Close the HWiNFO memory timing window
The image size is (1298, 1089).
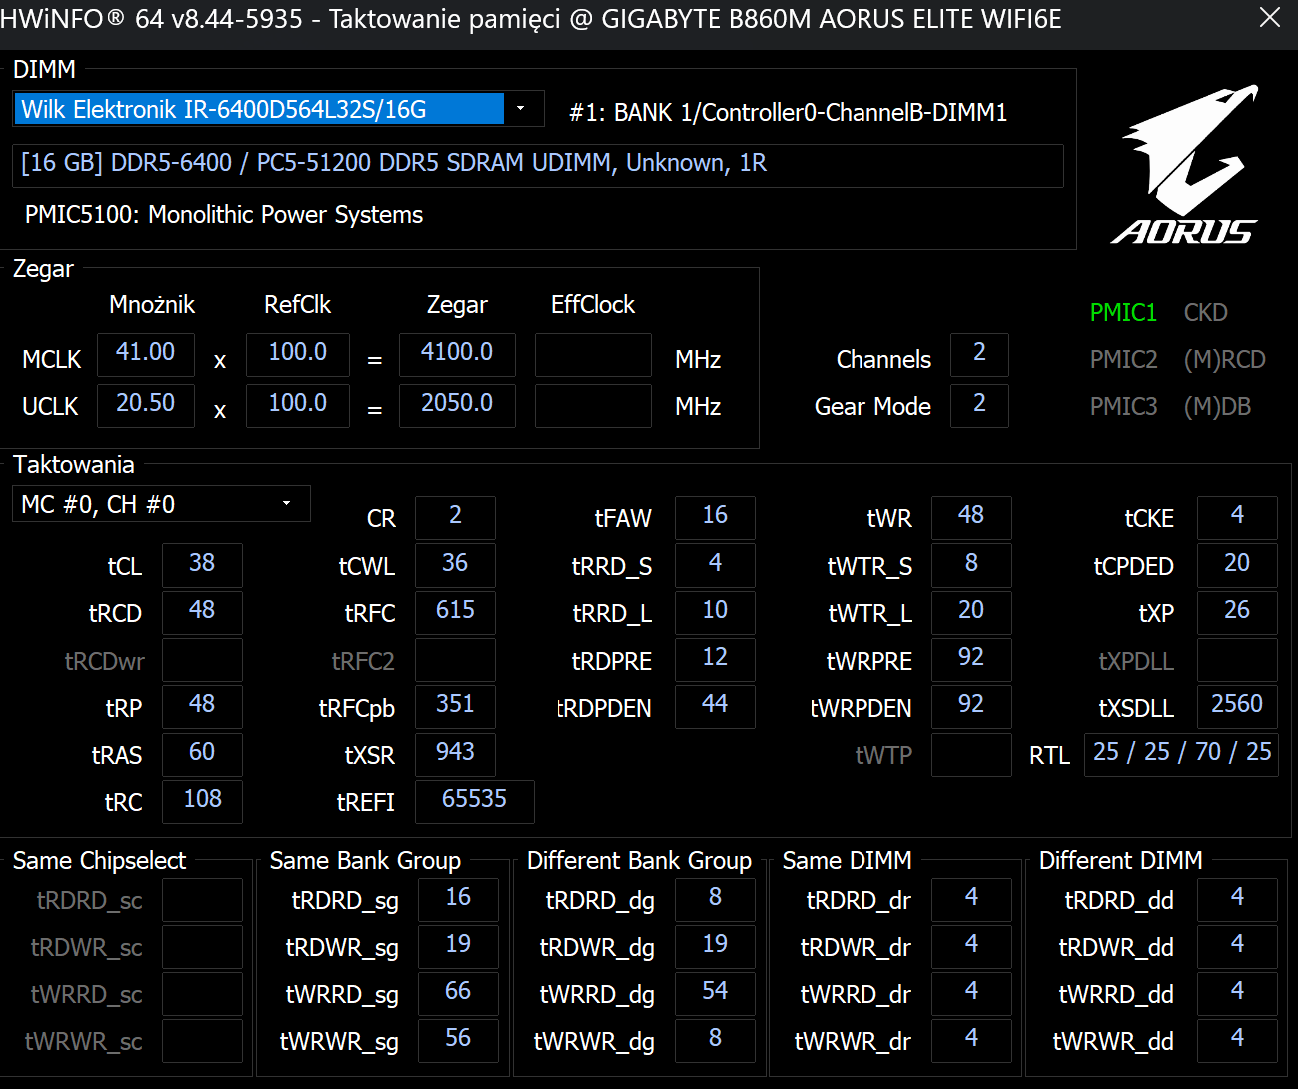click(1269, 18)
